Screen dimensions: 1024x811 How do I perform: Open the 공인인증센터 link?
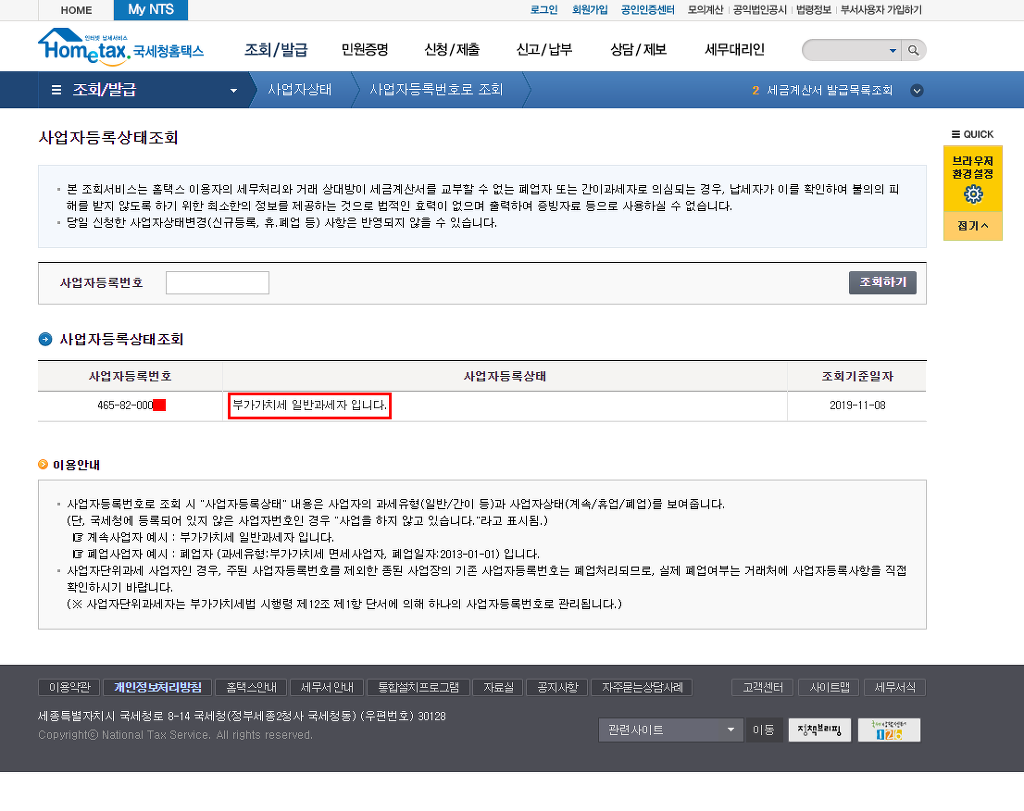(647, 10)
